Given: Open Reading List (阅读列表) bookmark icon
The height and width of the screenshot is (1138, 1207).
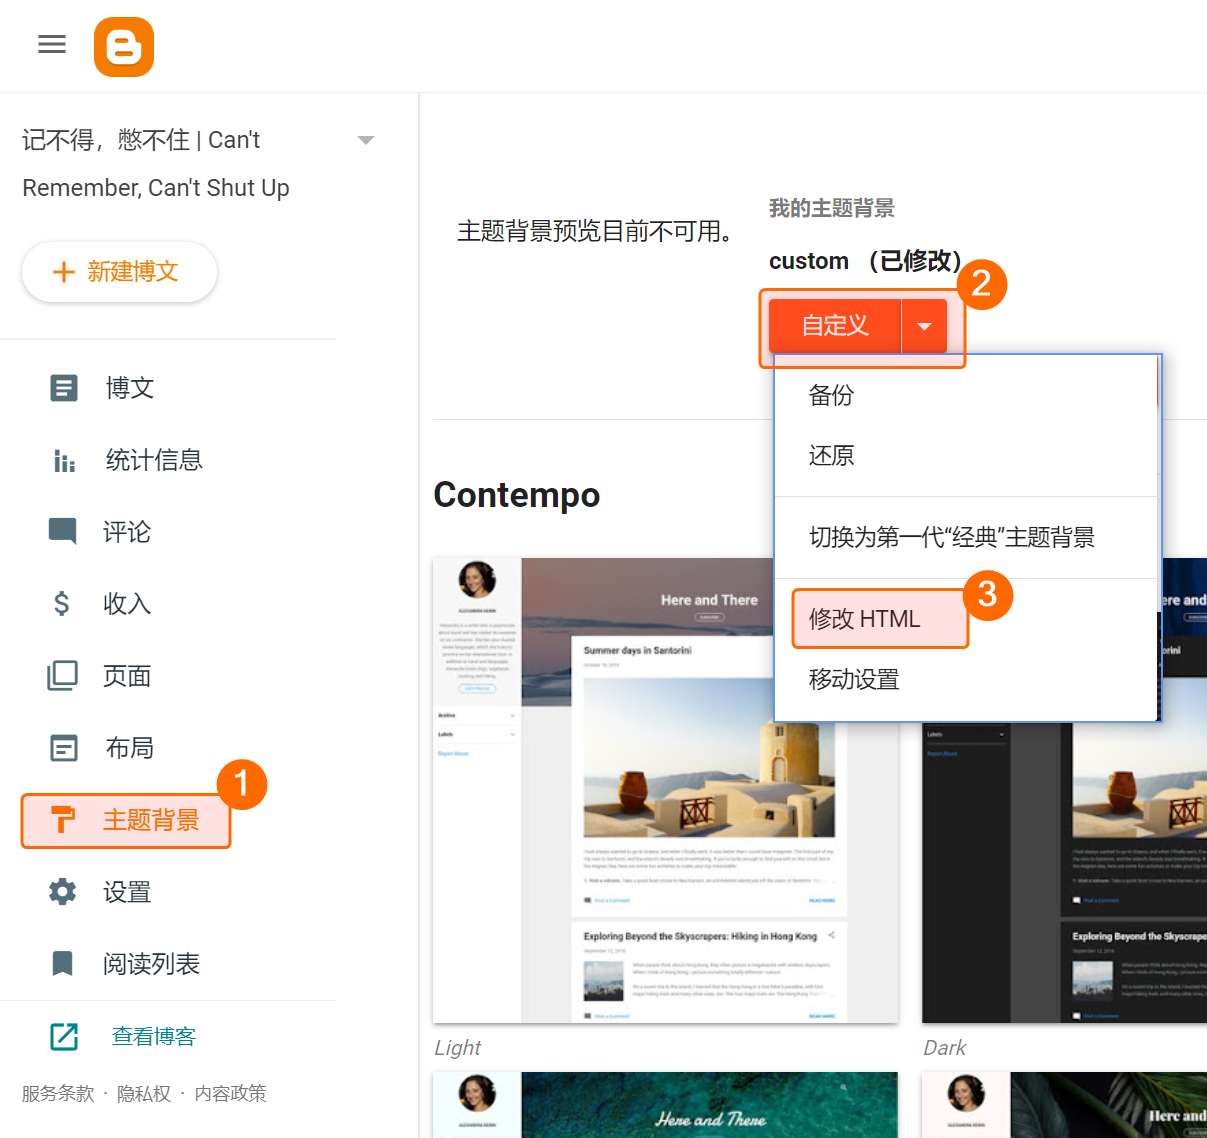Looking at the screenshot, I should click(63, 964).
